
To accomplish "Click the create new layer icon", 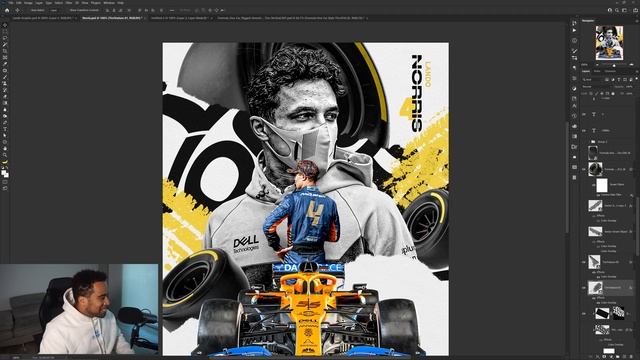I will [x=624, y=356].
